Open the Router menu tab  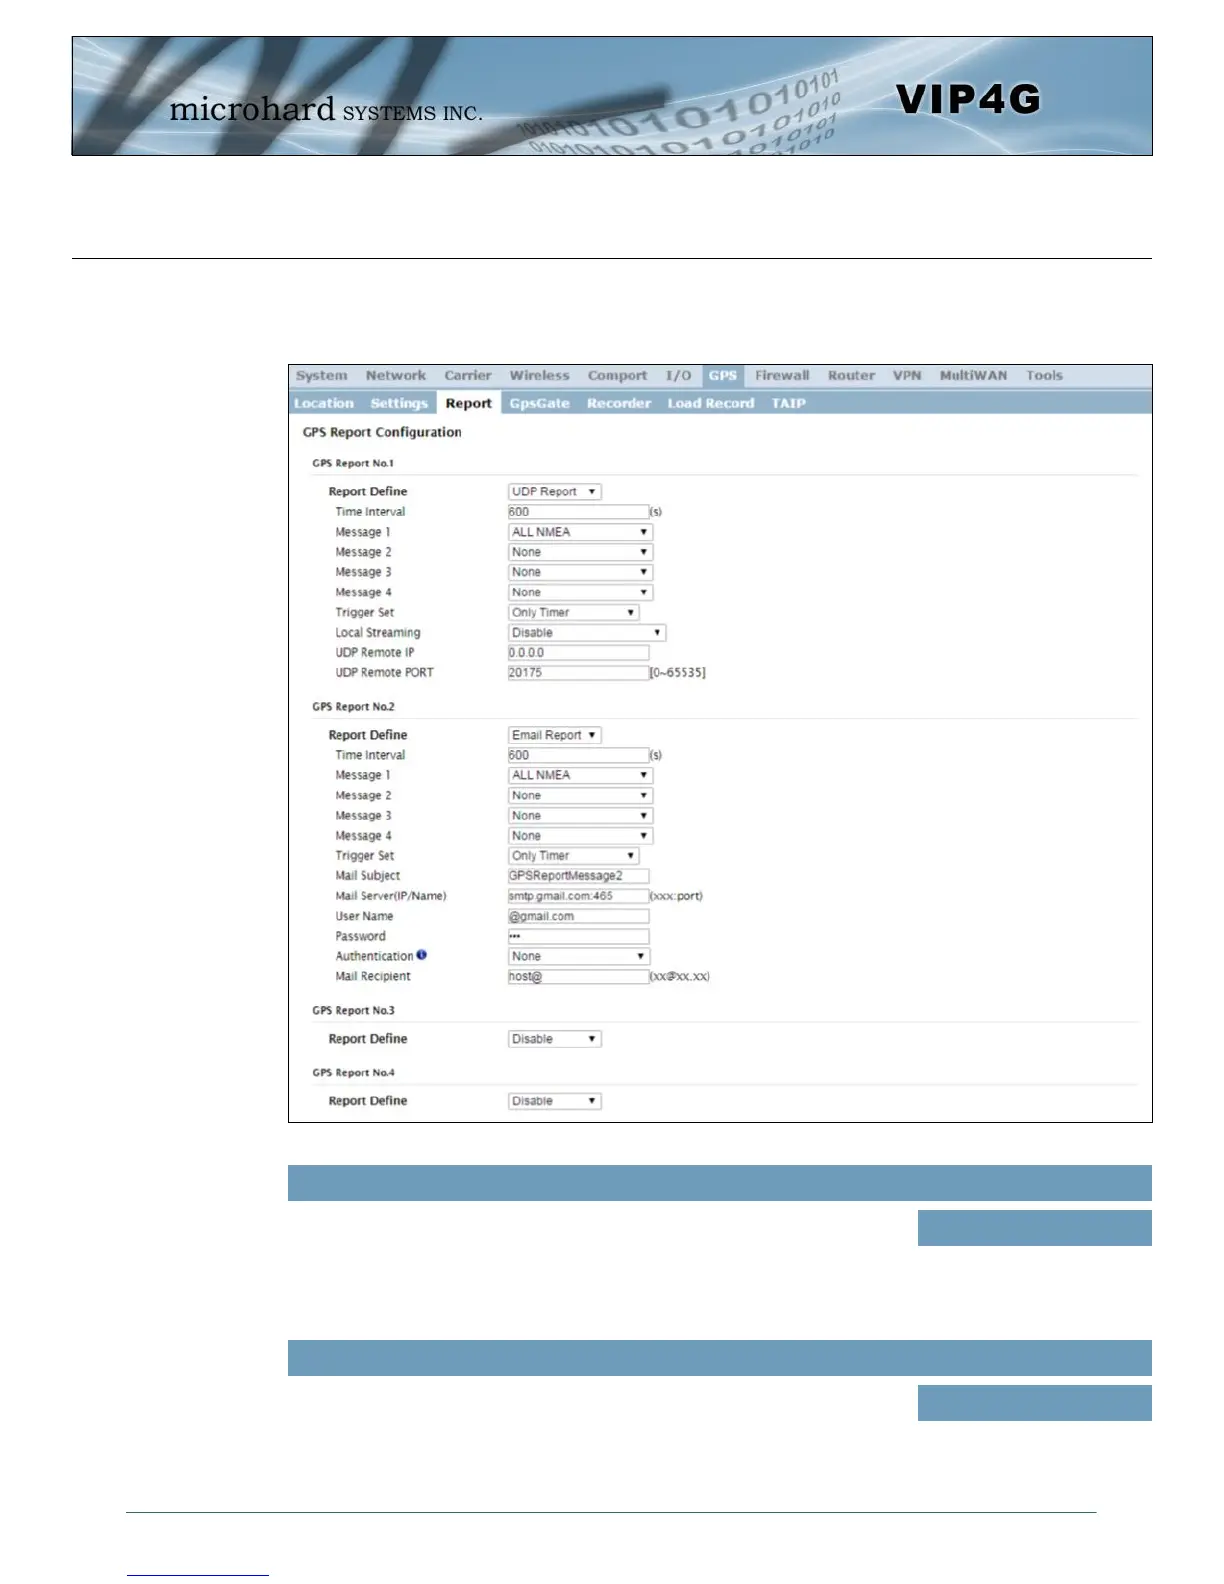[x=851, y=376]
